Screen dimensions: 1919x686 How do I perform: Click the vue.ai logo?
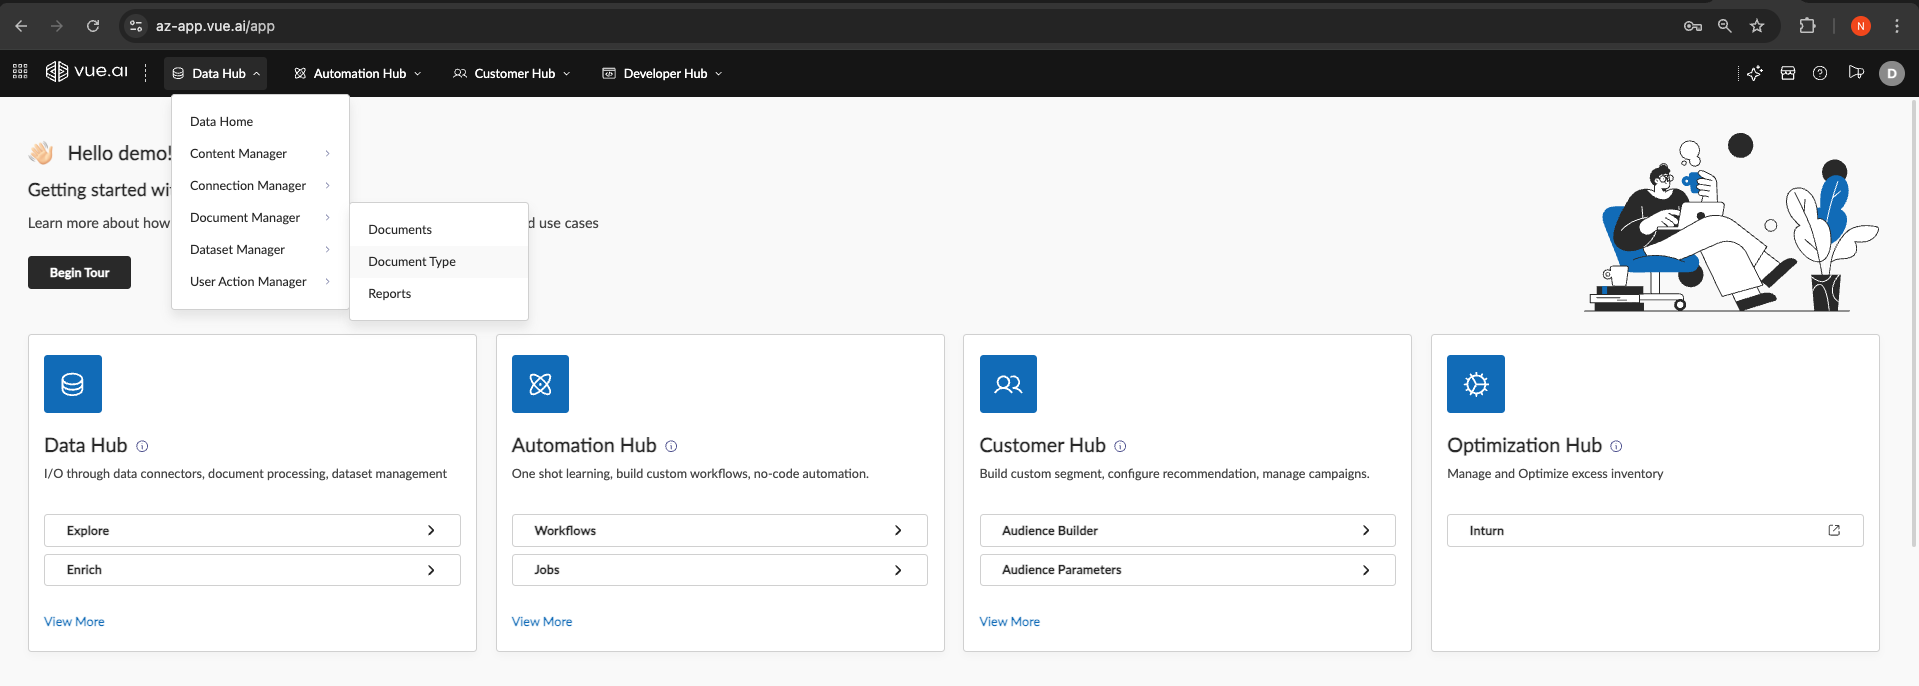click(x=87, y=72)
